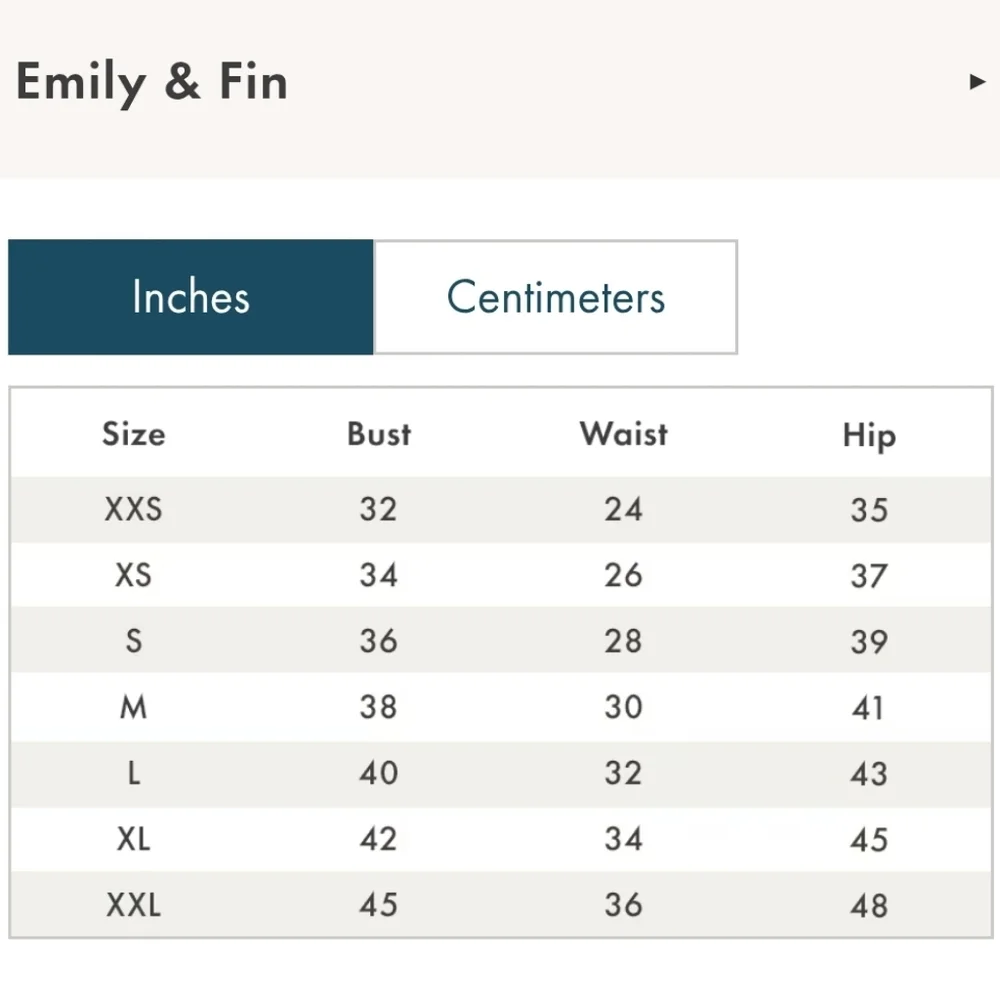Viewport: 1000px width, 1000px height.
Task: Click the arrow next to Emily & Fin
Action: [978, 82]
